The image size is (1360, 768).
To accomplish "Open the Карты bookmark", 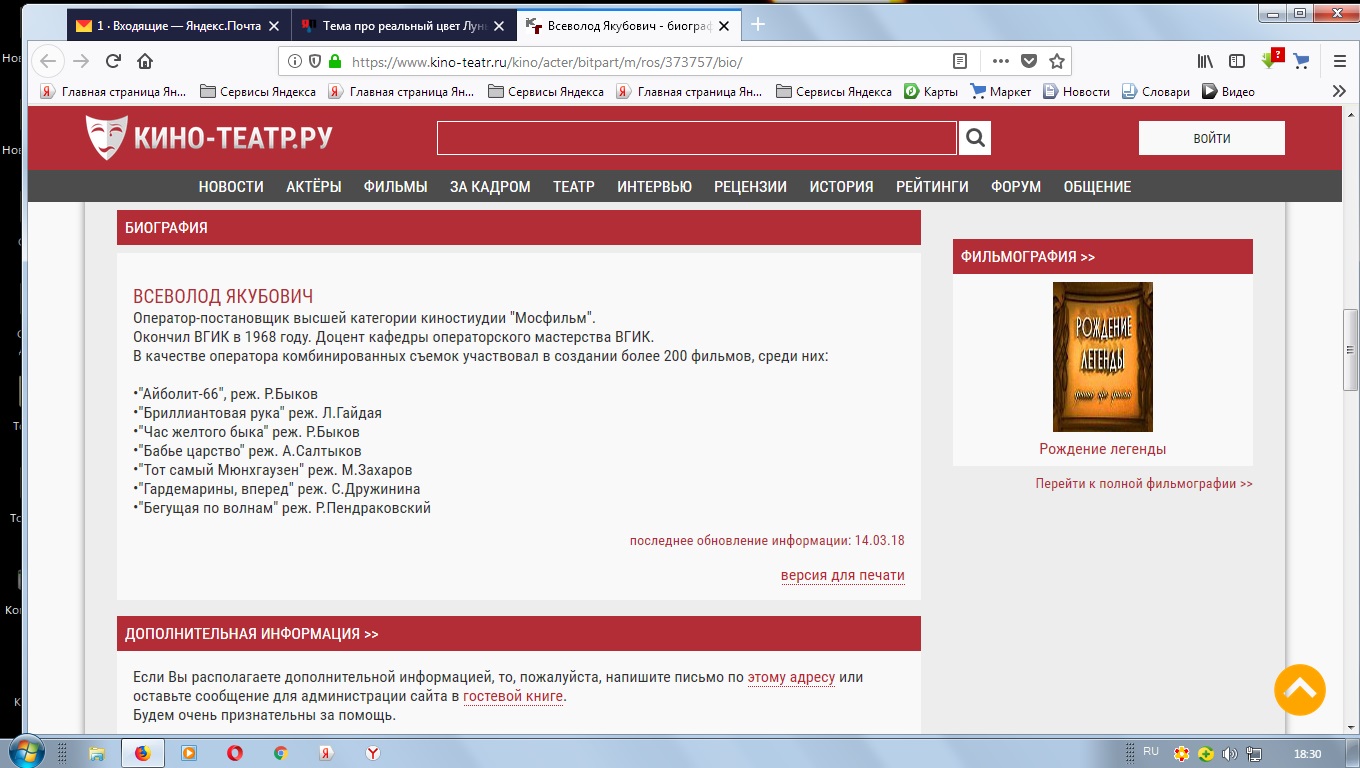I will coord(931,91).
